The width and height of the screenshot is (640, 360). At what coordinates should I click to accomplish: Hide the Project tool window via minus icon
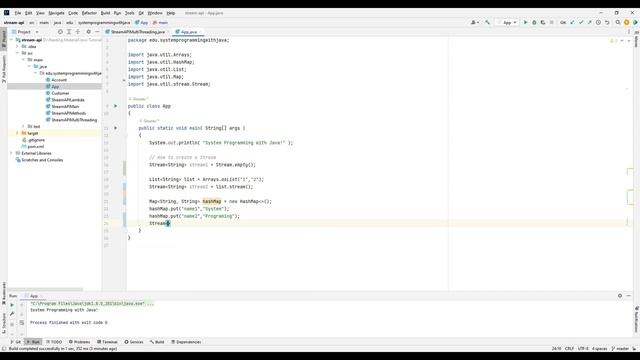click(x=97, y=32)
